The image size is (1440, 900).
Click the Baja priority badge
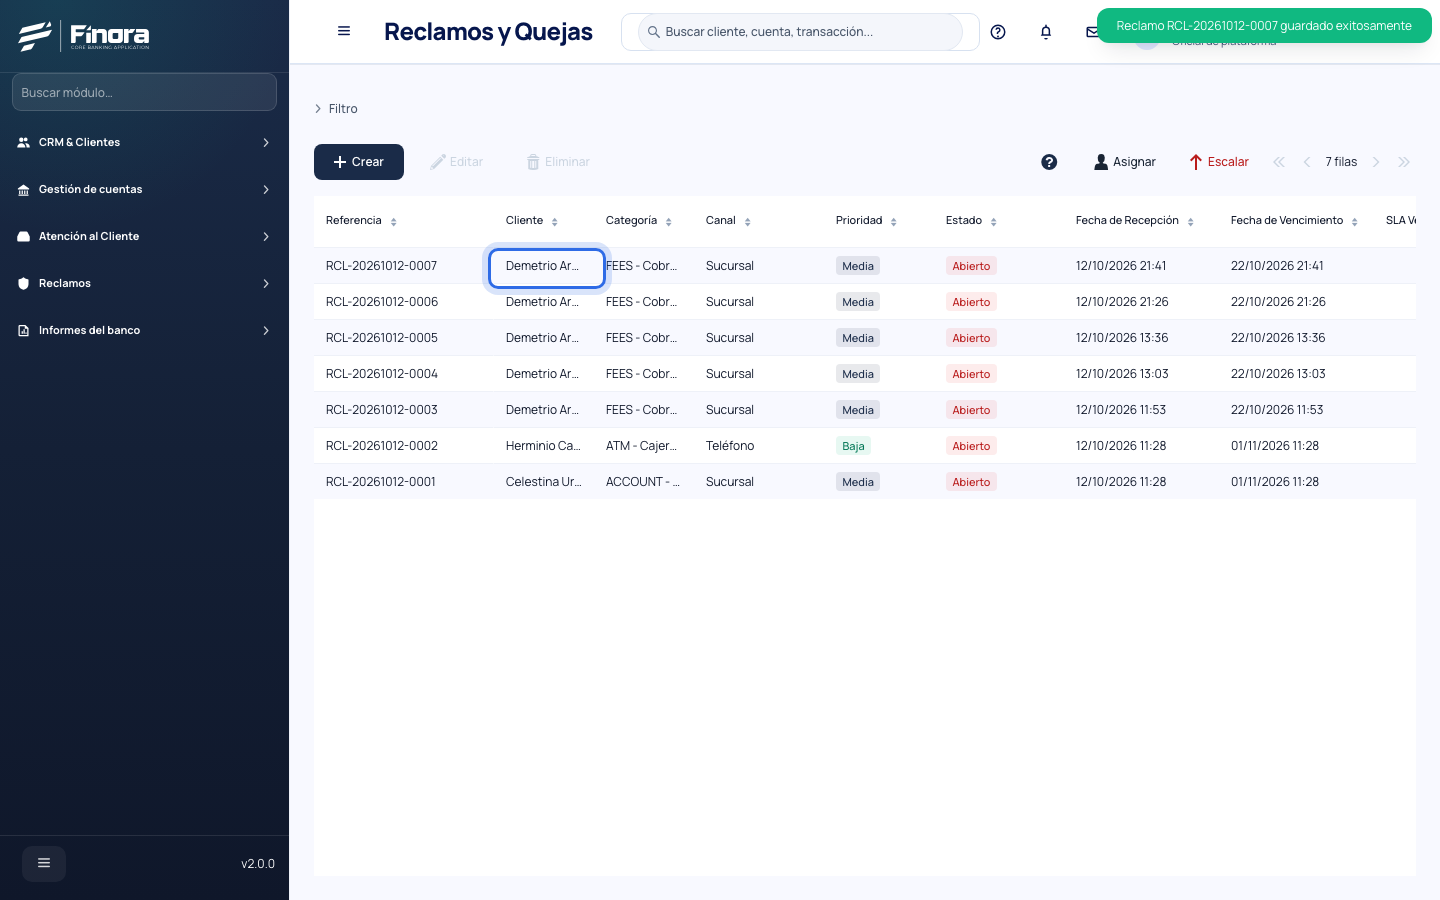tap(853, 446)
